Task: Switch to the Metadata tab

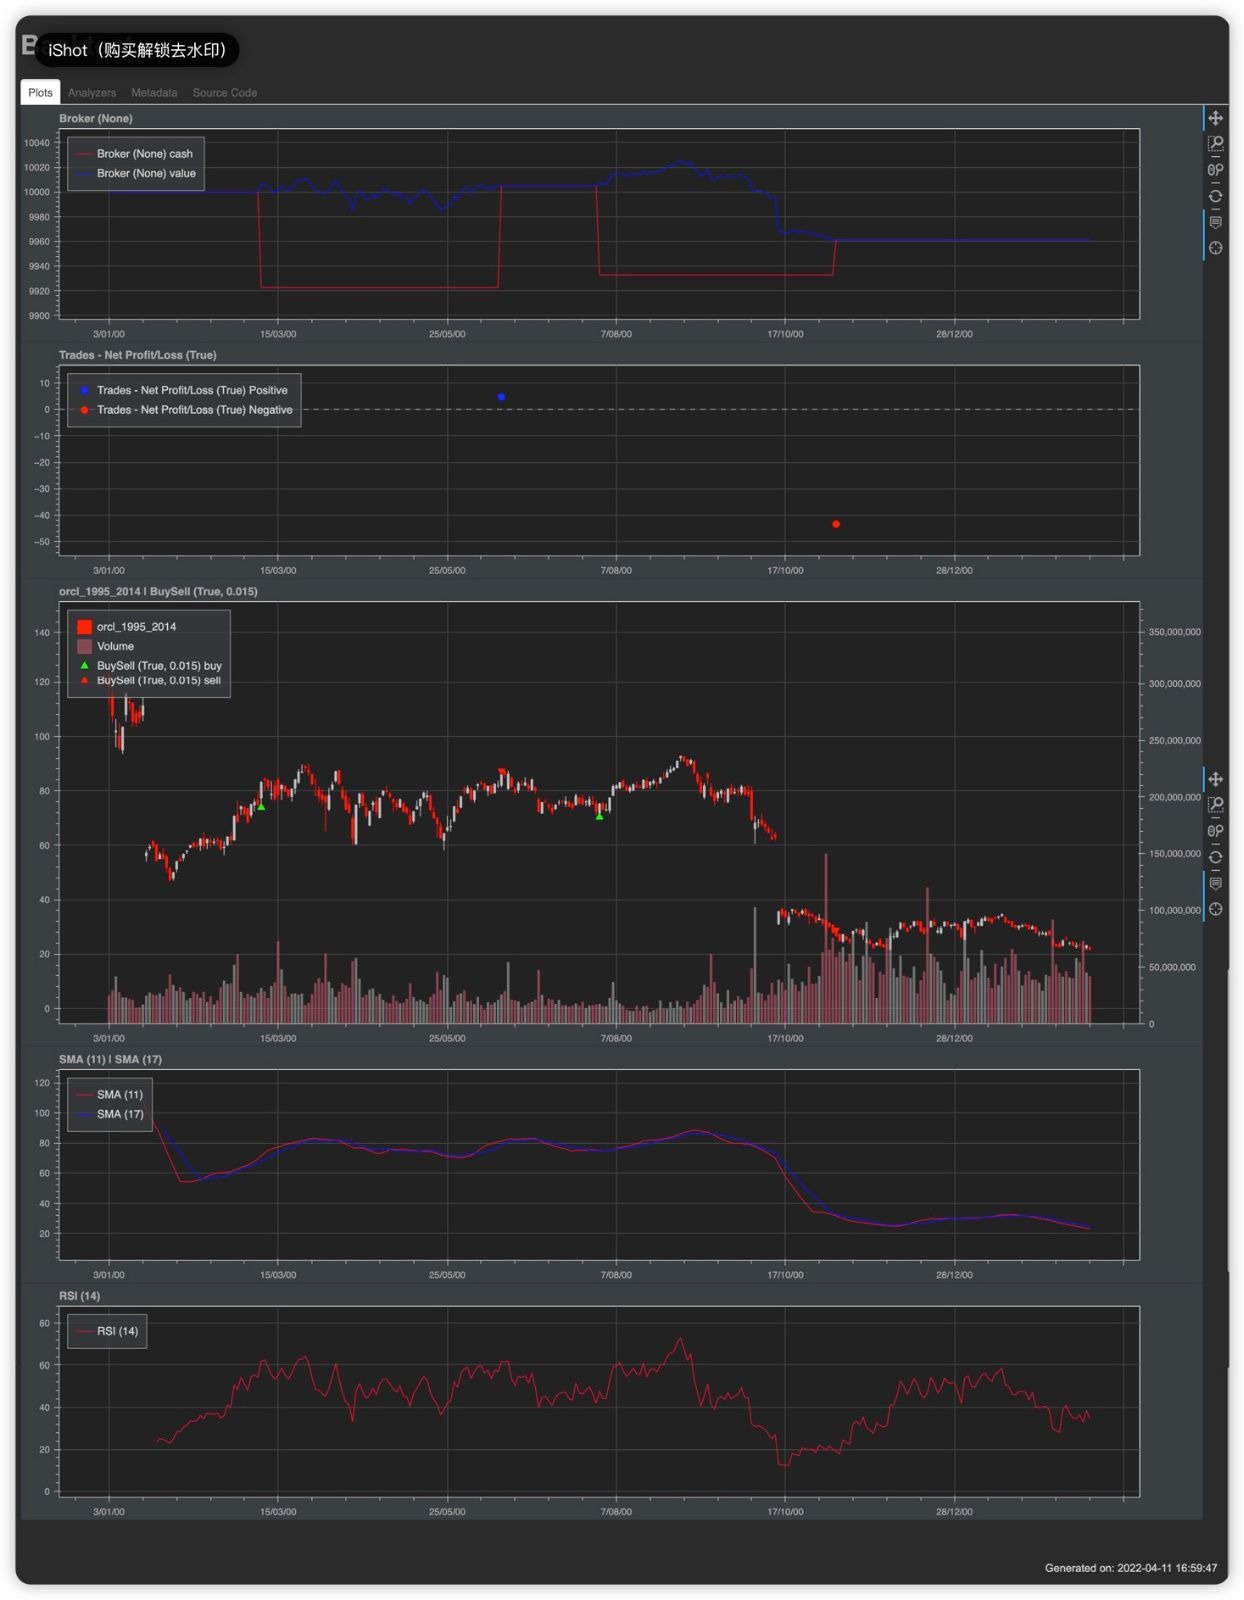Action: click(154, 93)
